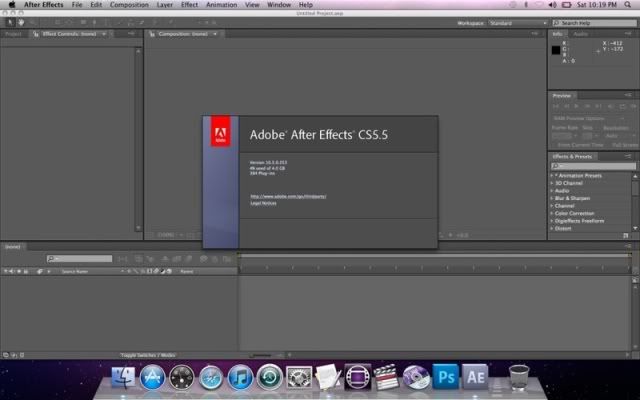The height and width of the screenshot is (400, 640).
Task: Click the work area bar above time ruler
Action: point(435,256)
